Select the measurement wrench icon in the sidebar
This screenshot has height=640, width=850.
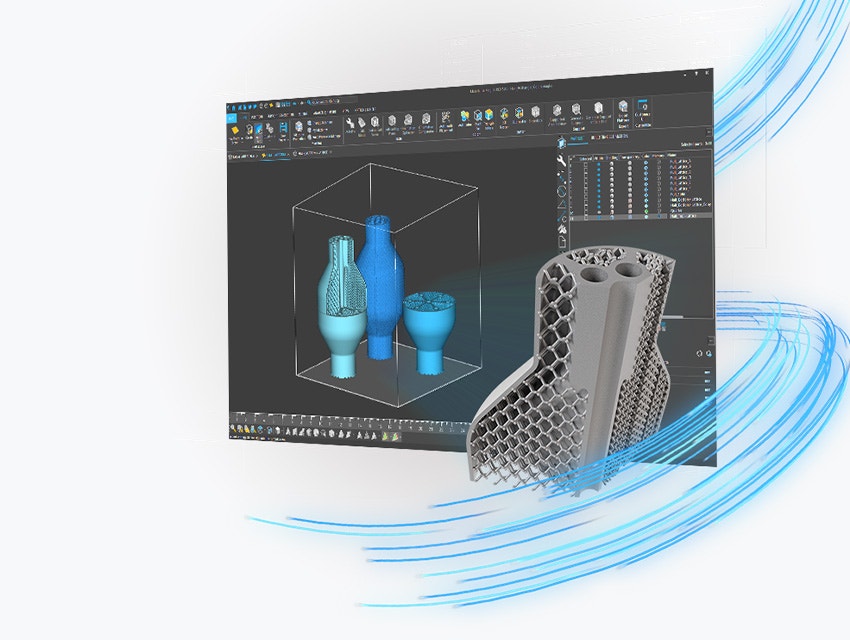(561, 159)
